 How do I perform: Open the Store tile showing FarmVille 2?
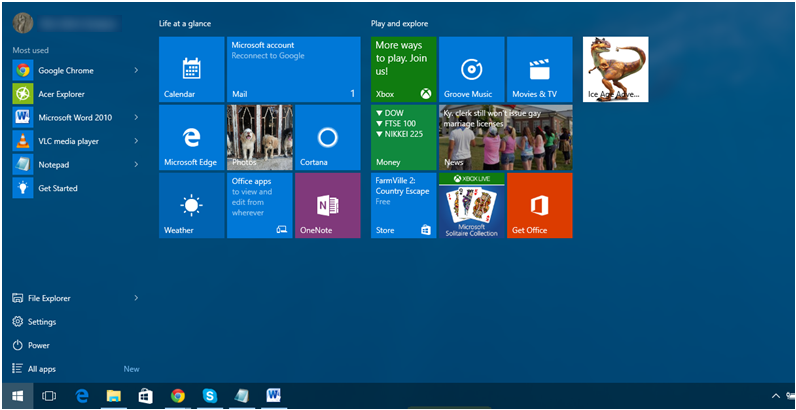404,205
